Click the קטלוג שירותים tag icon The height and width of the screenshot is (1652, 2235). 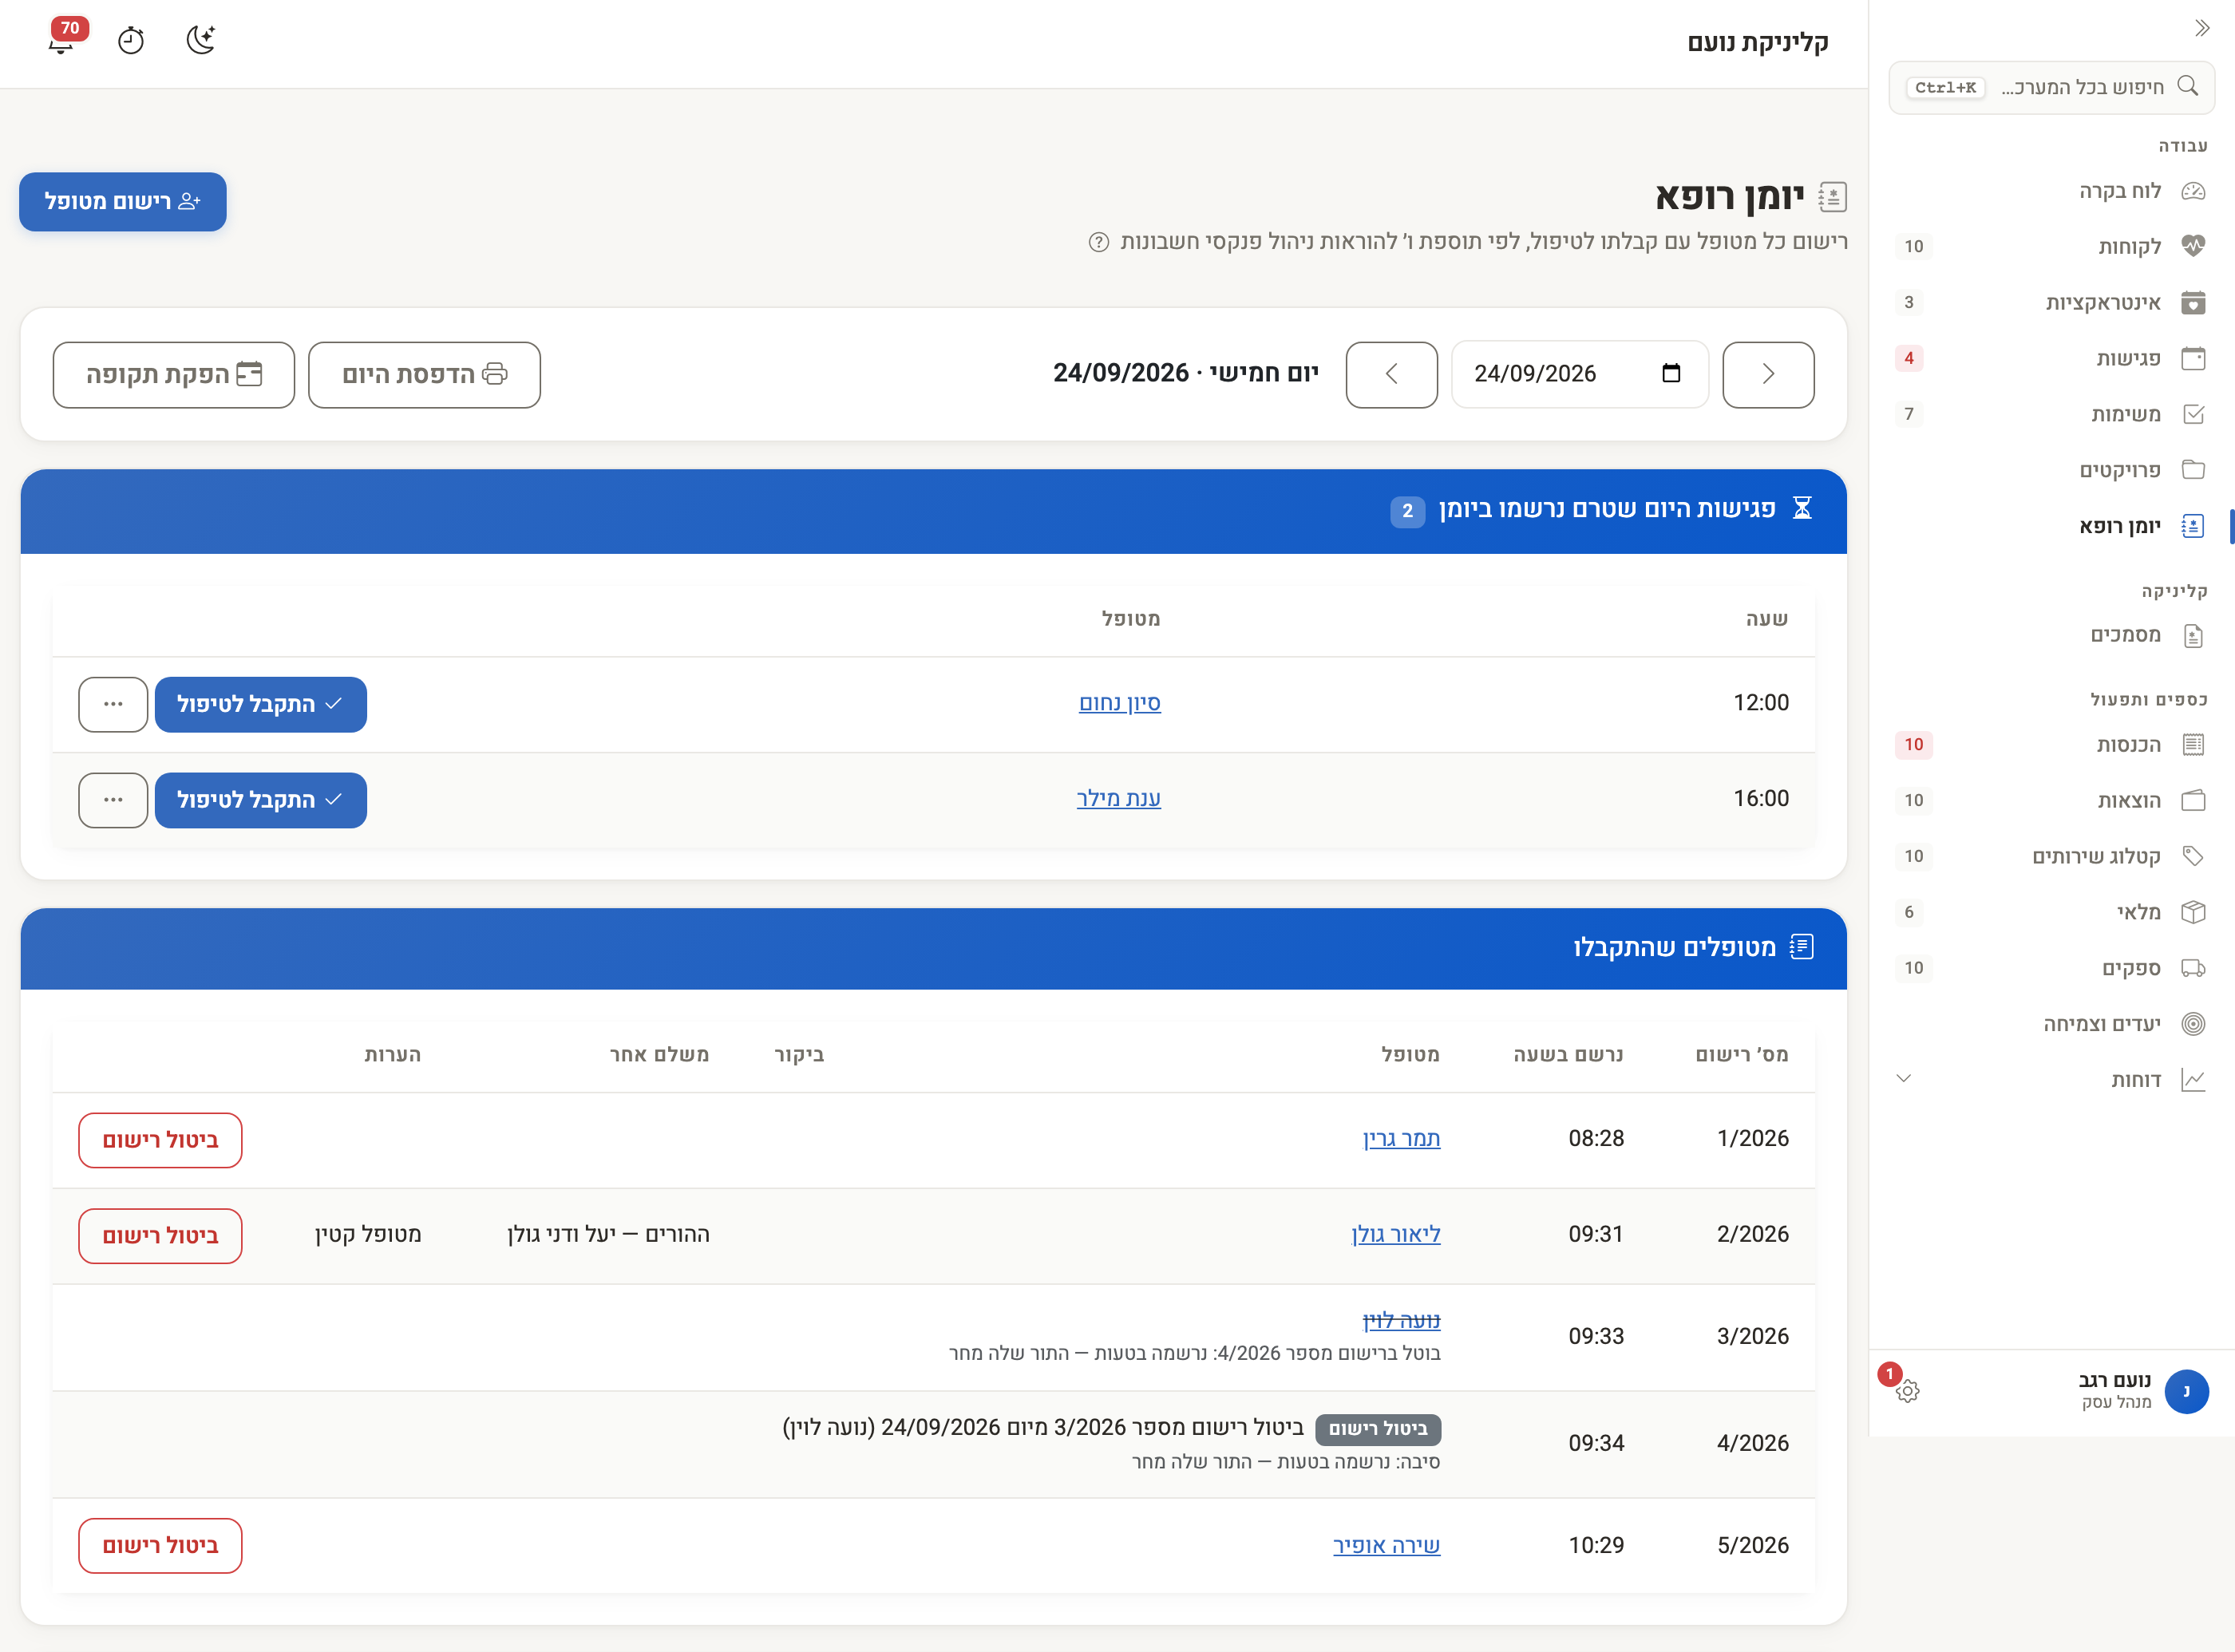click(x=2193, y=856)
